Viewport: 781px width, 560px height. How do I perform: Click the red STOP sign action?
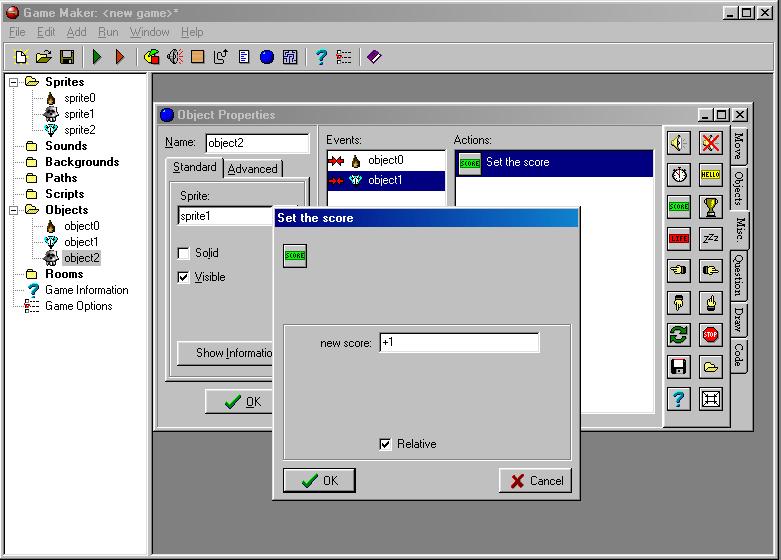711,335
